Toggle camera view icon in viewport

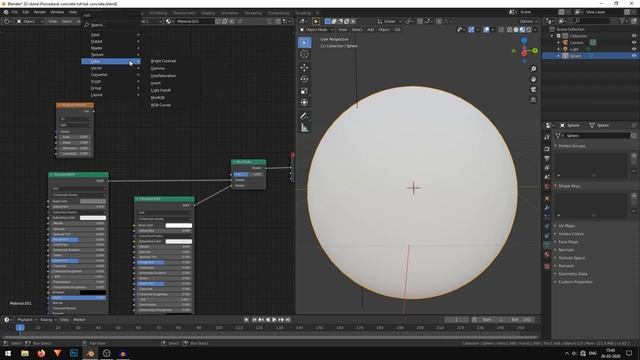click(x=533, y=89)
